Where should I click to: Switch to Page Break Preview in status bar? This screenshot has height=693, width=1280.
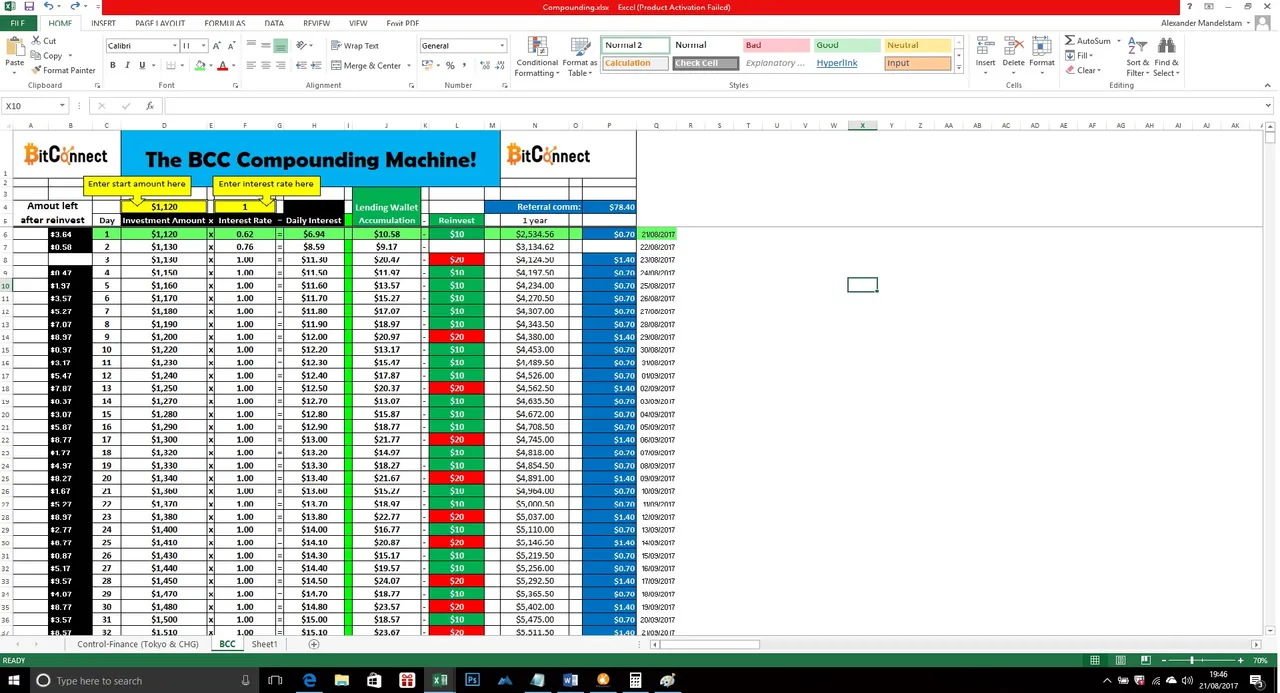pos(1145,660)
